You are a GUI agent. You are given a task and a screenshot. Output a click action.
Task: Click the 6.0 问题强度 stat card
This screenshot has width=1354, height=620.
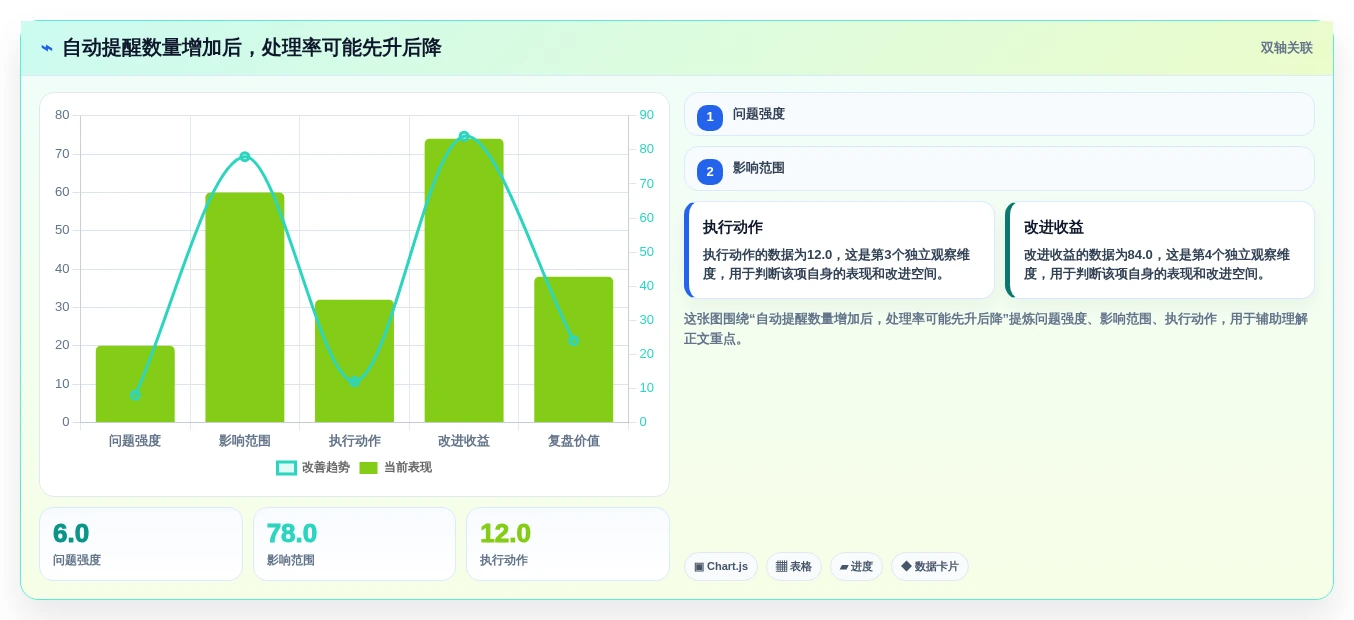tap(141, 544)
